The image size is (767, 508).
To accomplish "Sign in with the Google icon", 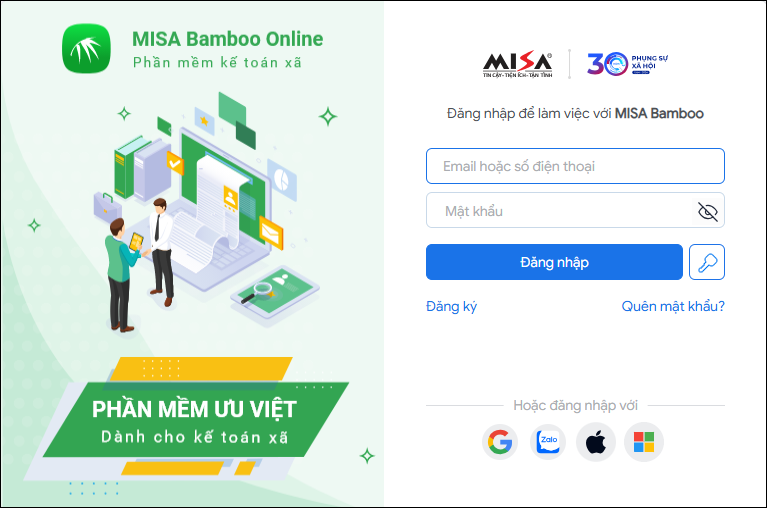I will [499, 442].
